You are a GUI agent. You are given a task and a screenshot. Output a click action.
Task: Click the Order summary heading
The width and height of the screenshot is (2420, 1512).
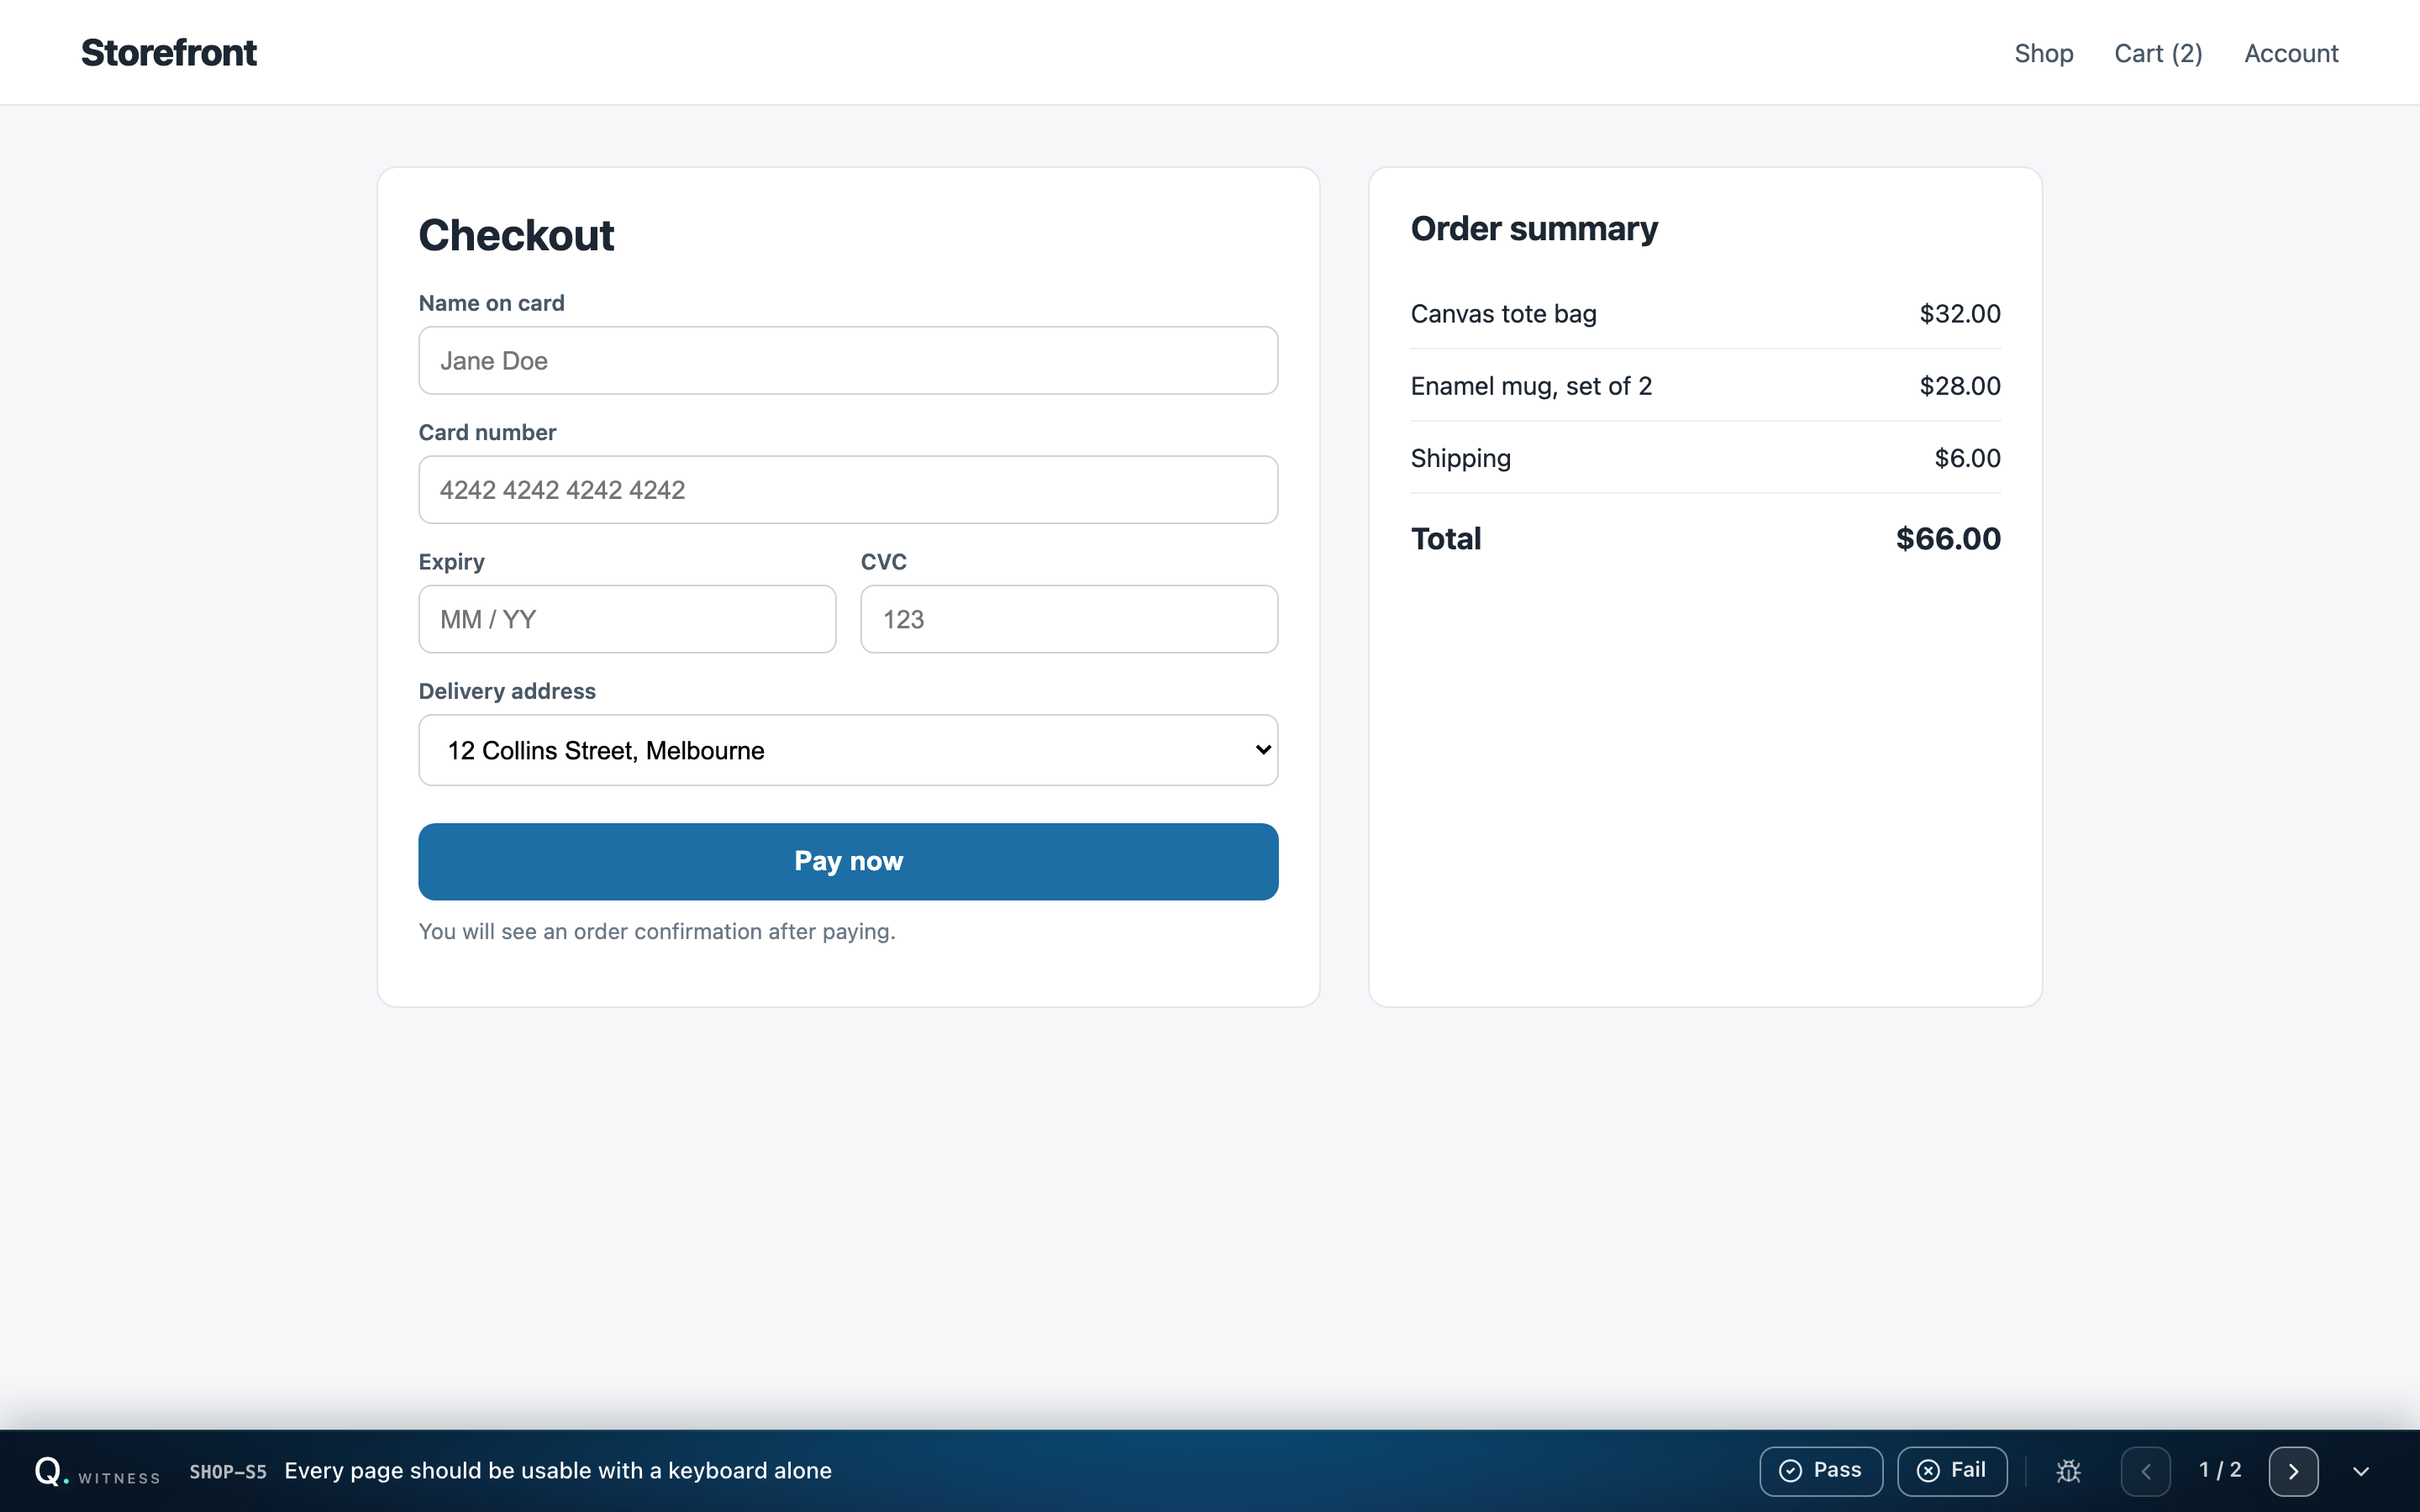(1534, 229)
